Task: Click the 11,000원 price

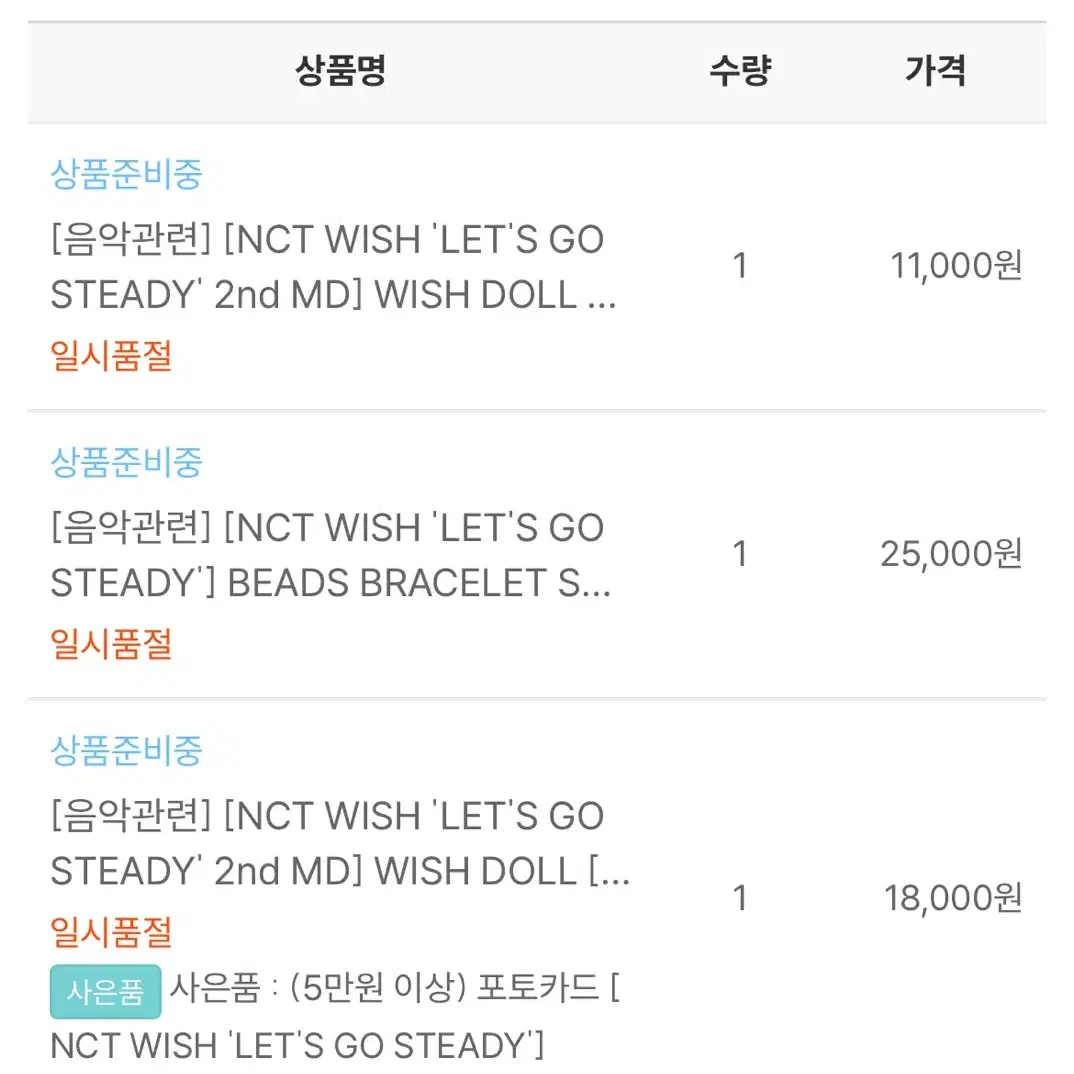Action: click(956, 266)
